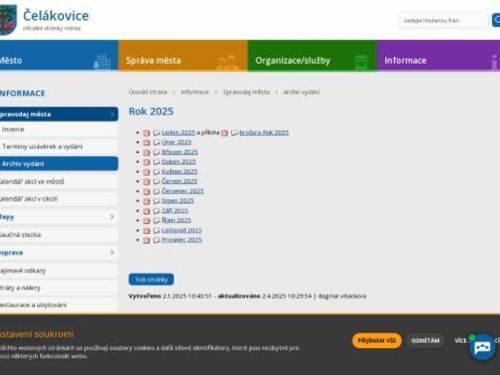Open the Říjen 2025 issue link
The image size is (500, 375).
(x=176, y=220)
